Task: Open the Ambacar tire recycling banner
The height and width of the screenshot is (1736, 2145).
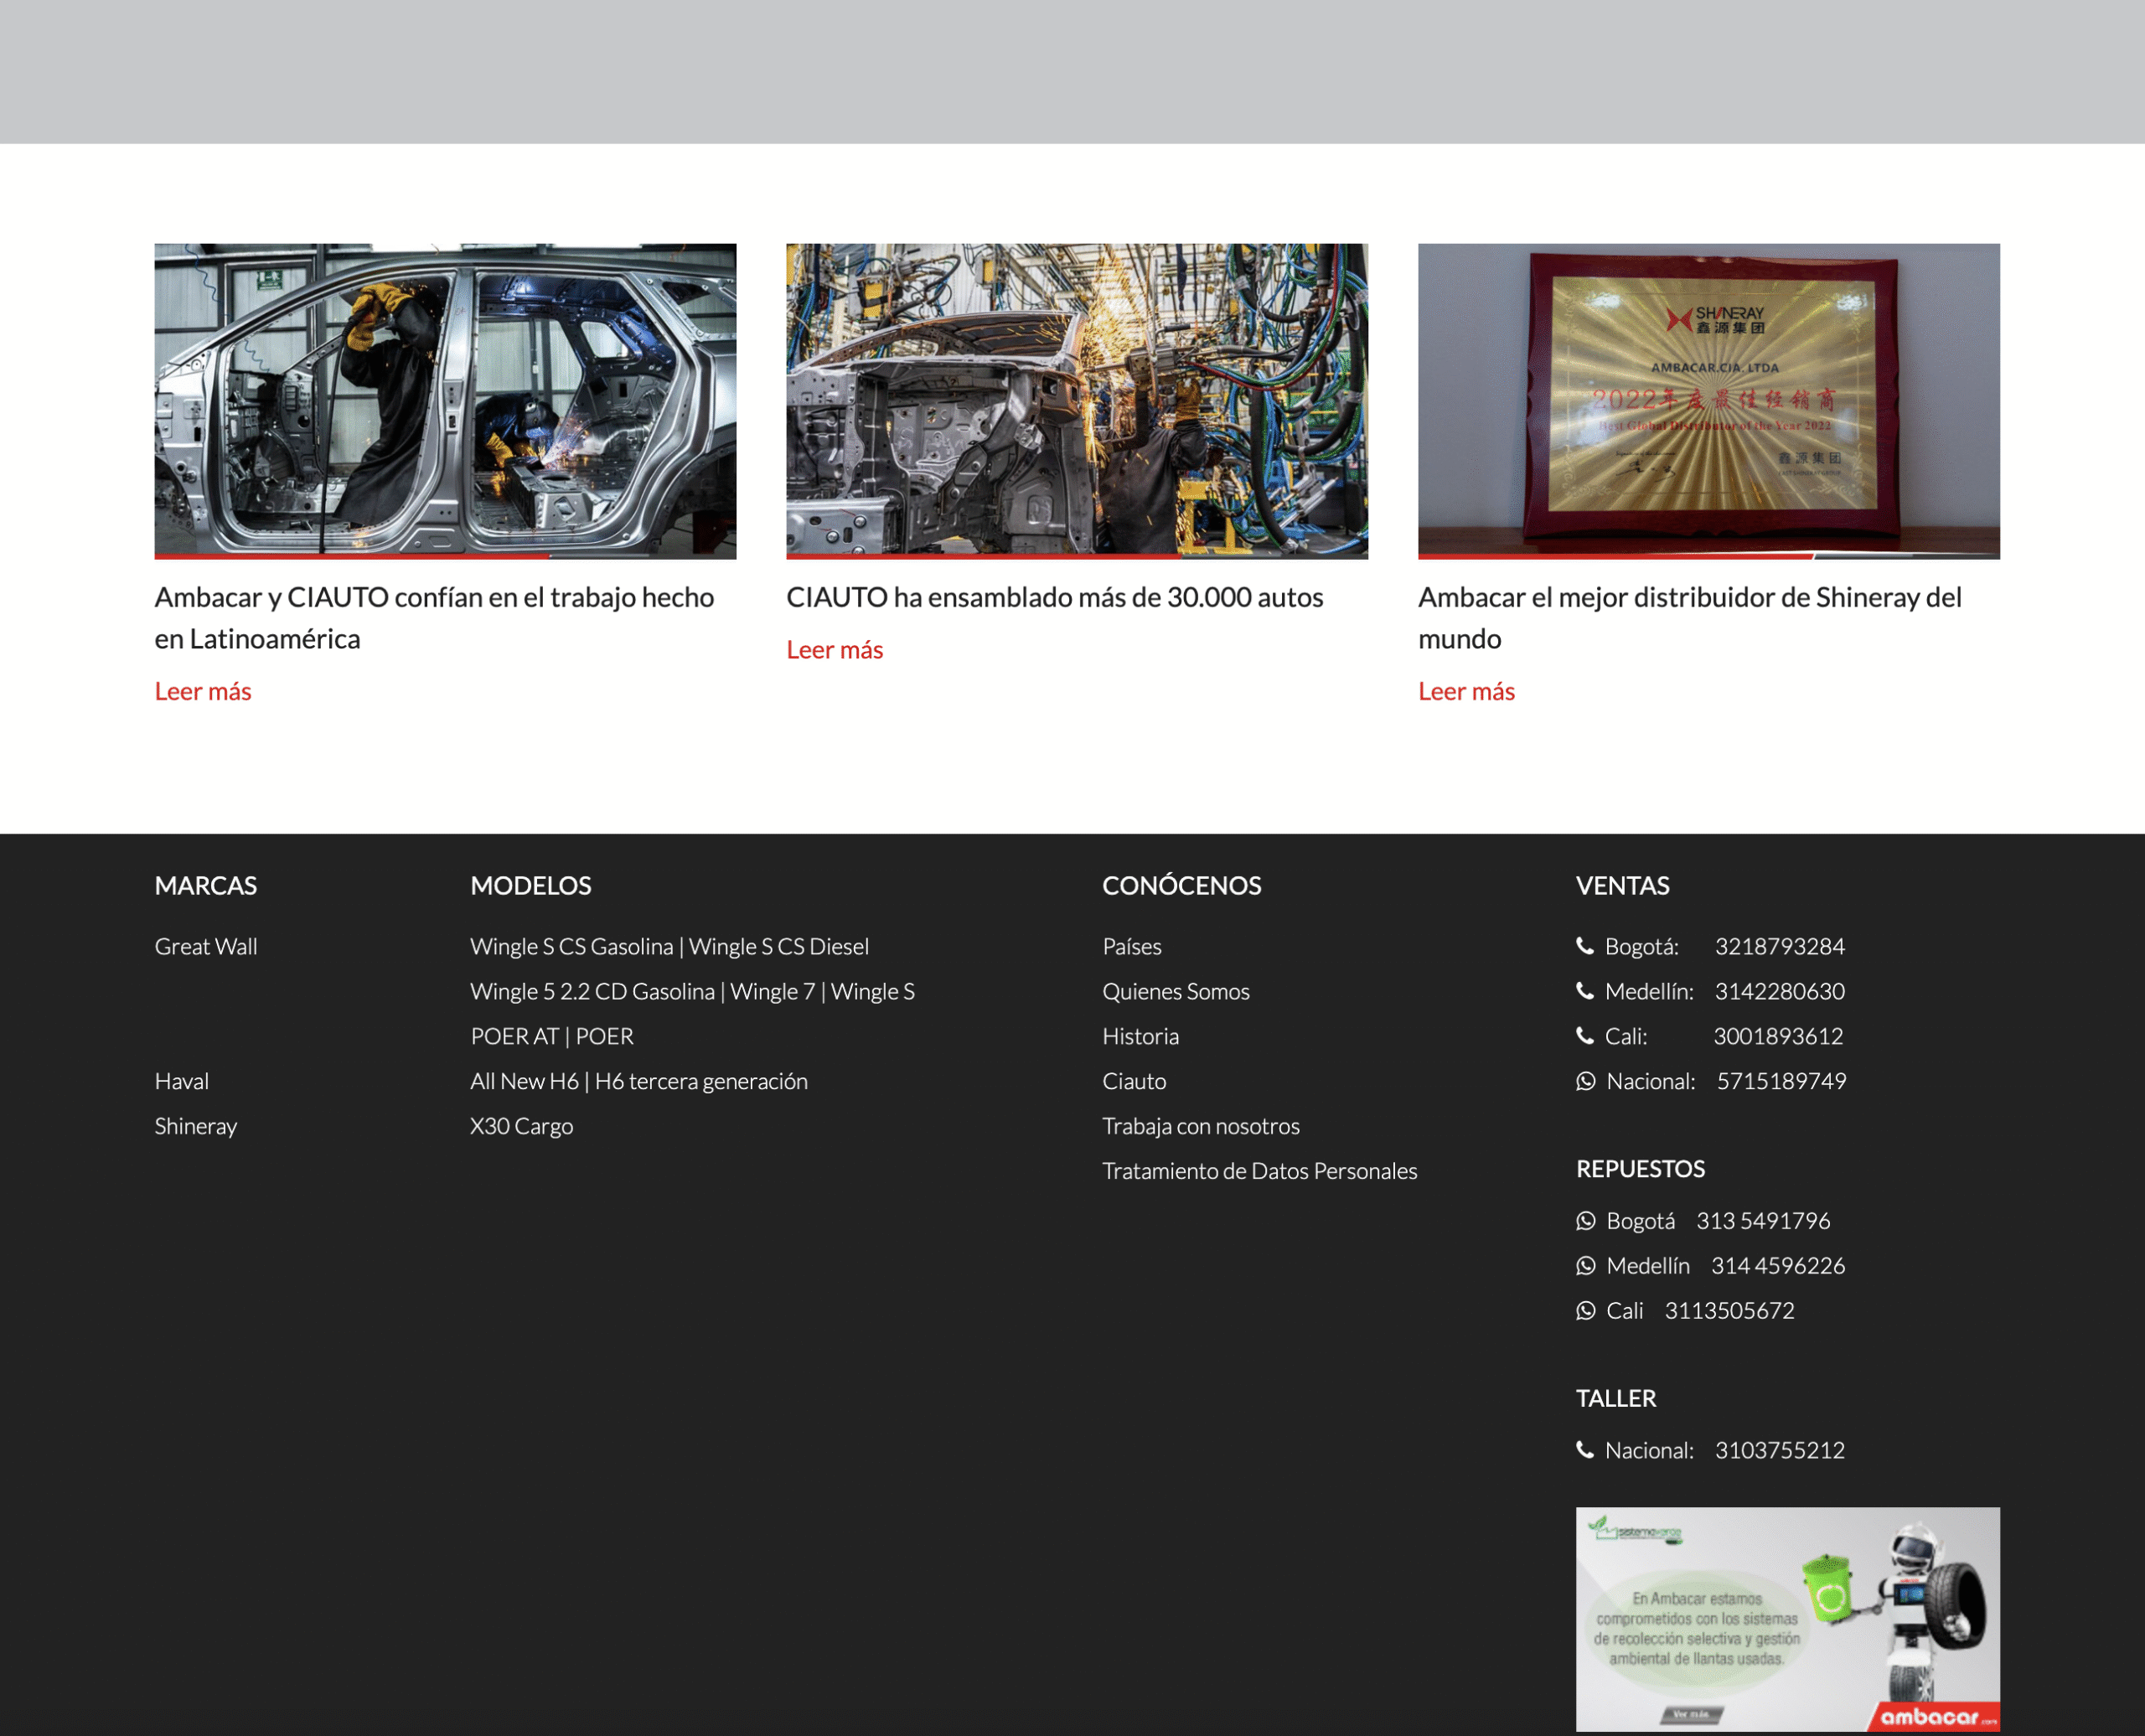Action: click(1788, 1619)
